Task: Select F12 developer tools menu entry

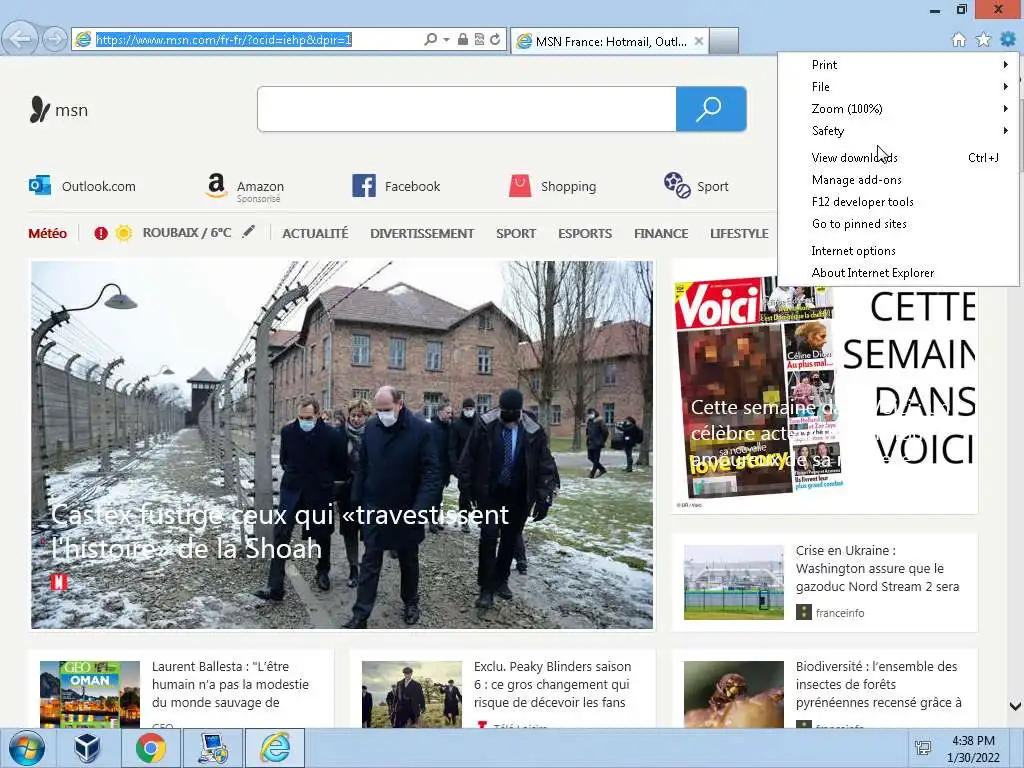Action: coord(898,202)
